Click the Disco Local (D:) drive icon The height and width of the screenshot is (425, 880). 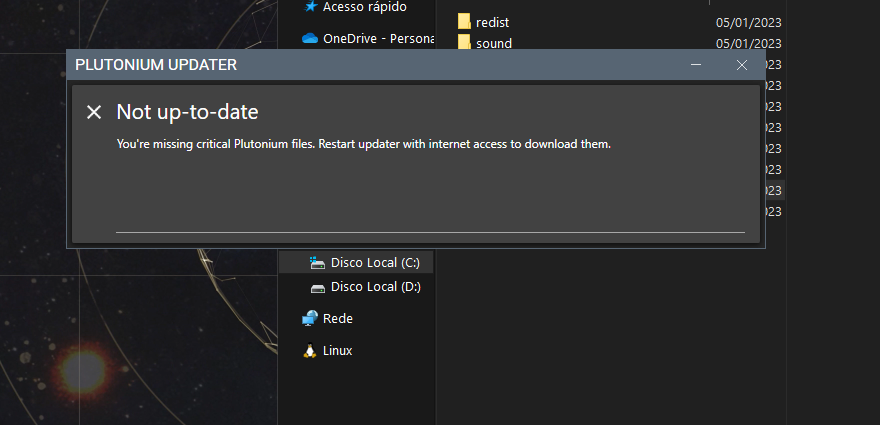318,288
